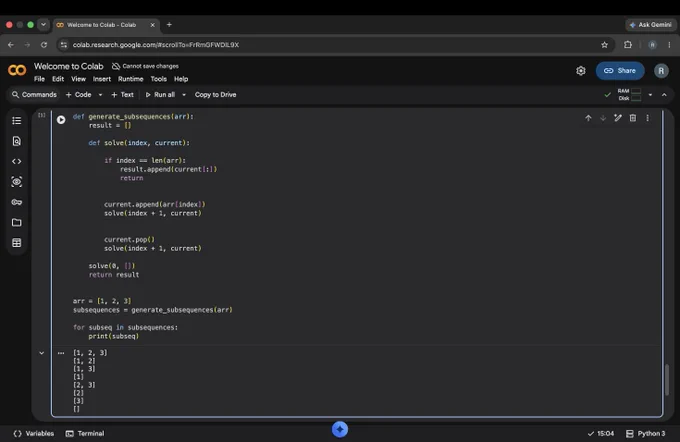Add a Code cell
This screenshot has width=680, height=442.
pyautogui.click(x=78, y=95)
